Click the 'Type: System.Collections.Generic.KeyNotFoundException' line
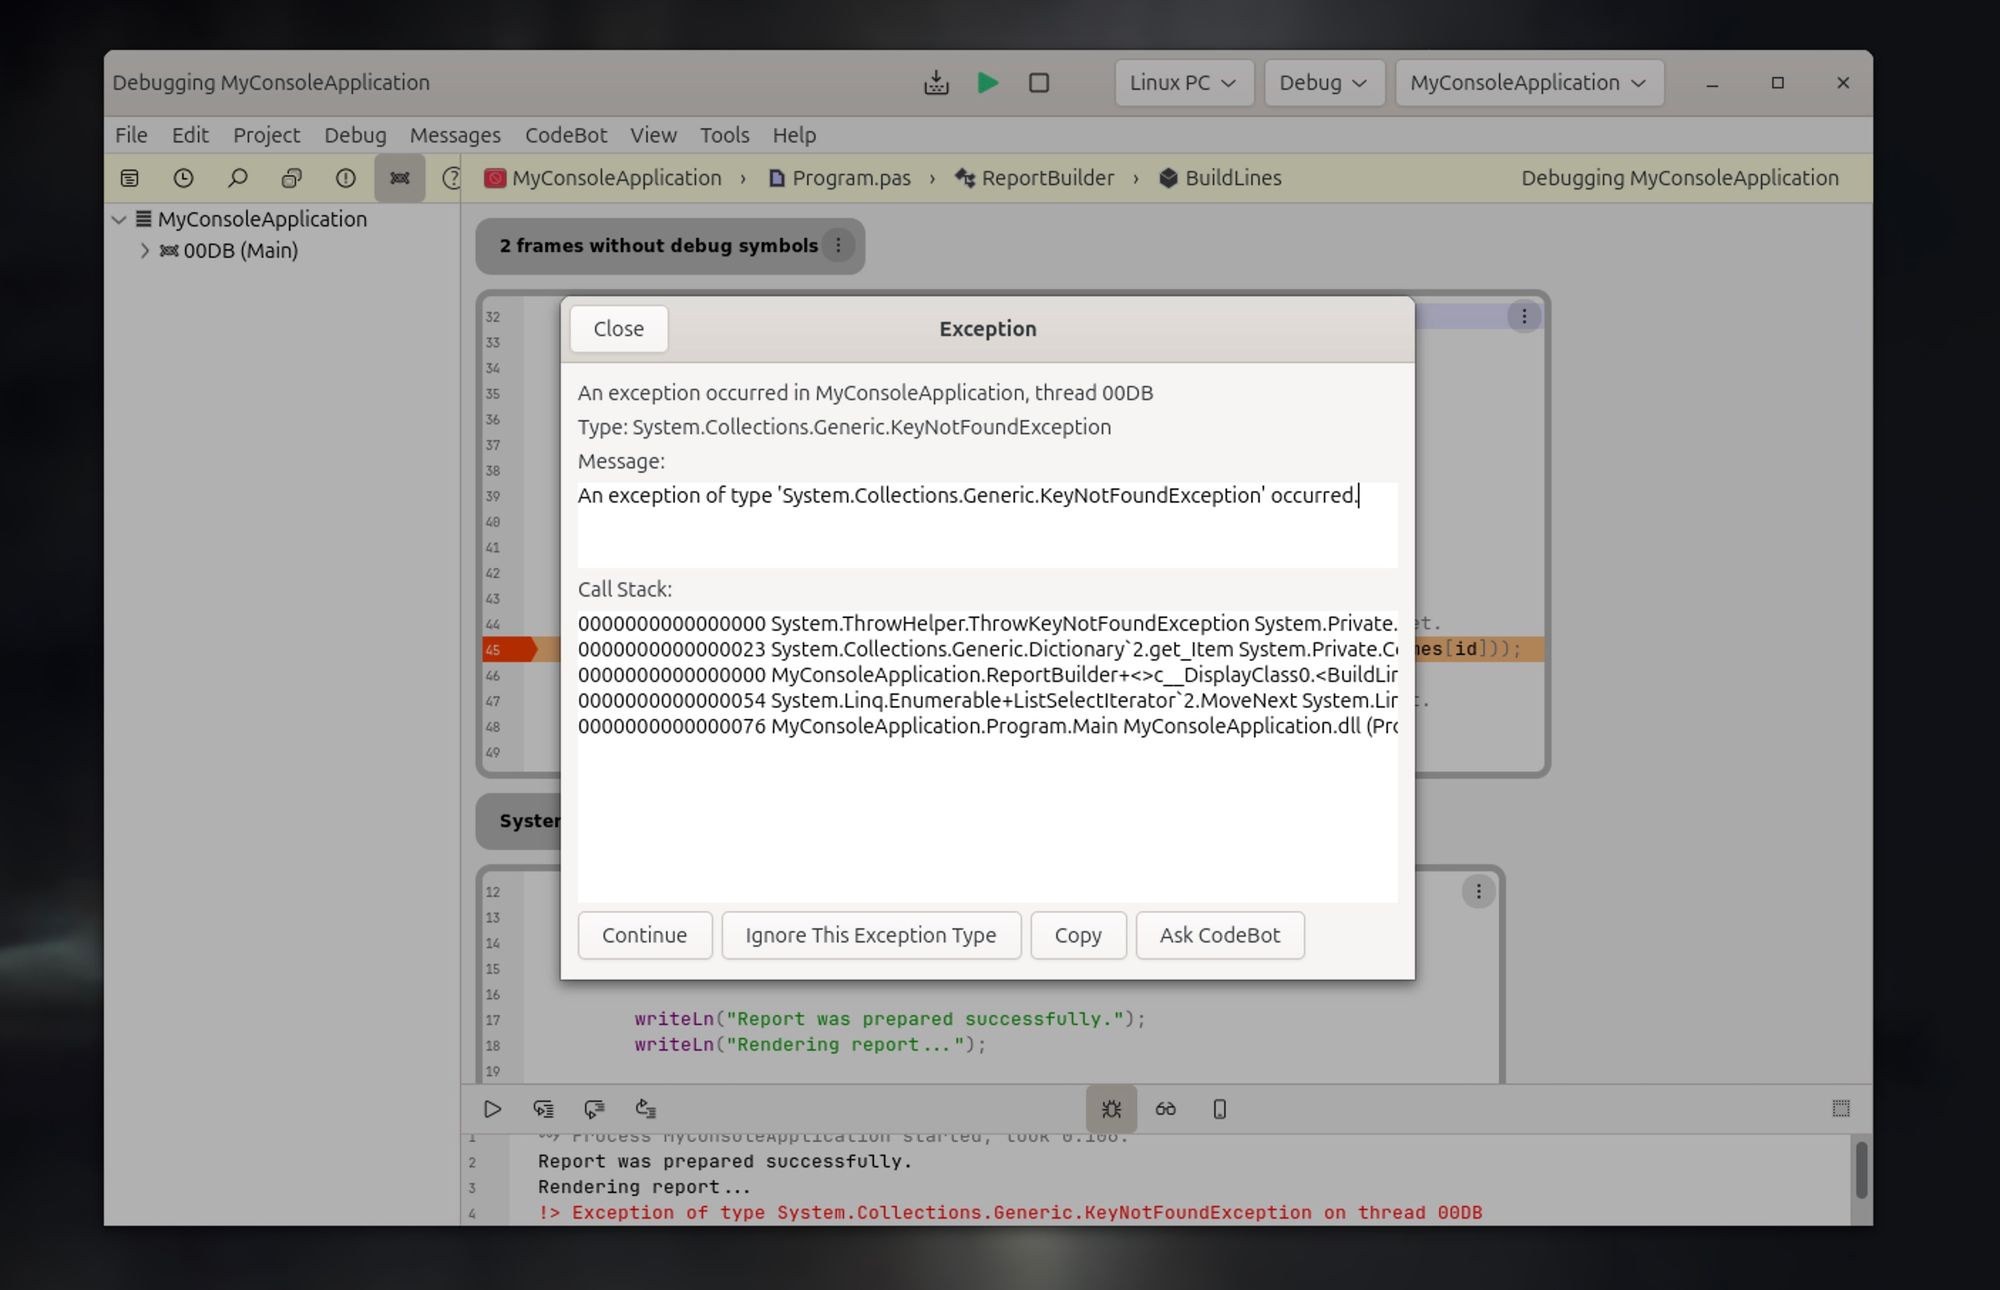Image resolution: width=2000 pixels, height=1290 pixels. click(844, 427)
